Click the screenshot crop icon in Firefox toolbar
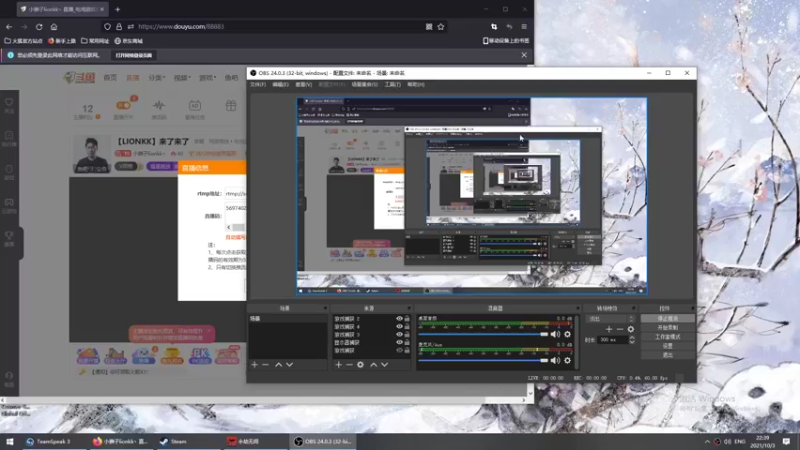The width and height of the screenshot is (800, 450). pyautogui.click(x=494, y=27)
